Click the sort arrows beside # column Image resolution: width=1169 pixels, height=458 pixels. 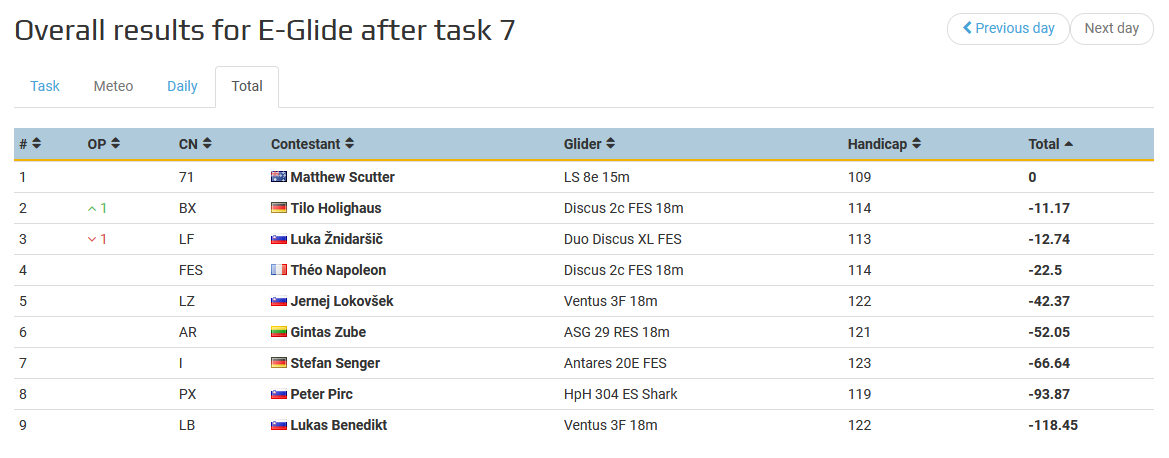coord(37,144)
